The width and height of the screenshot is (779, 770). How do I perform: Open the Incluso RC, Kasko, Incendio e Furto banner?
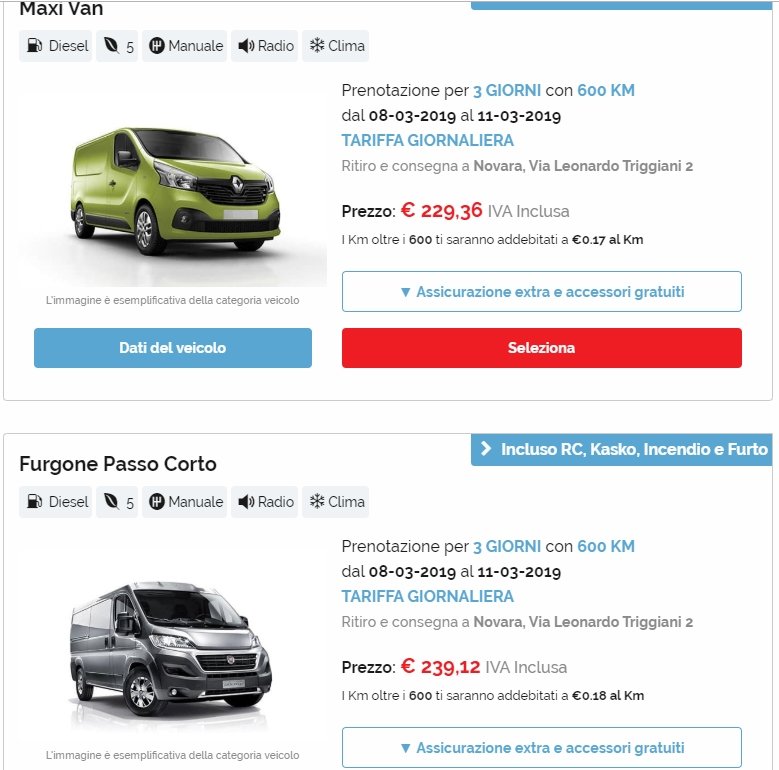[622, 450]
